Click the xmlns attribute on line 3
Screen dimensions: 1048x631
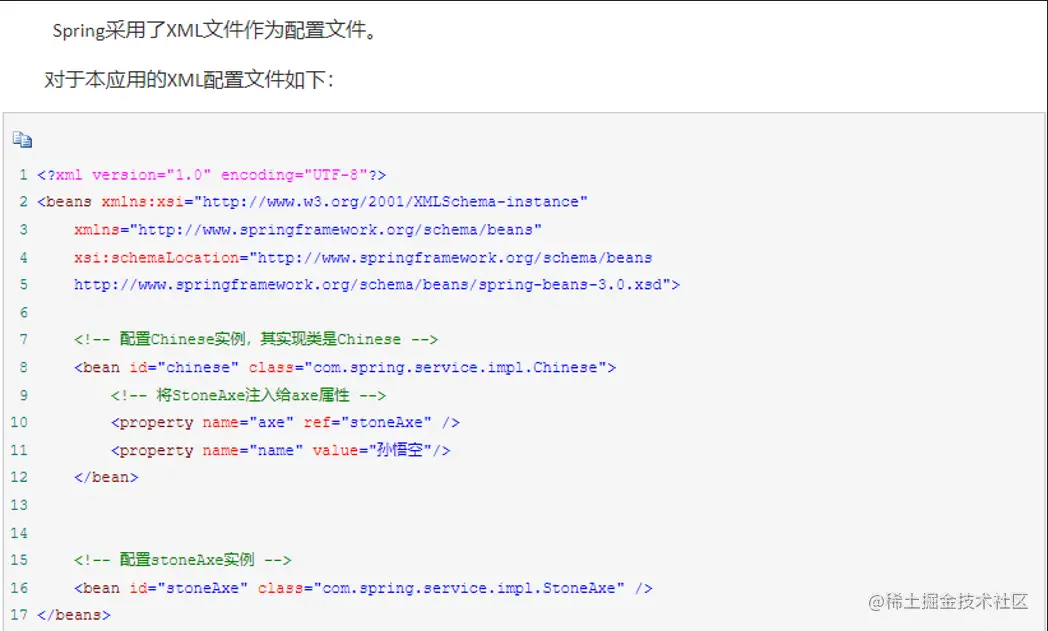pos(307,230)
